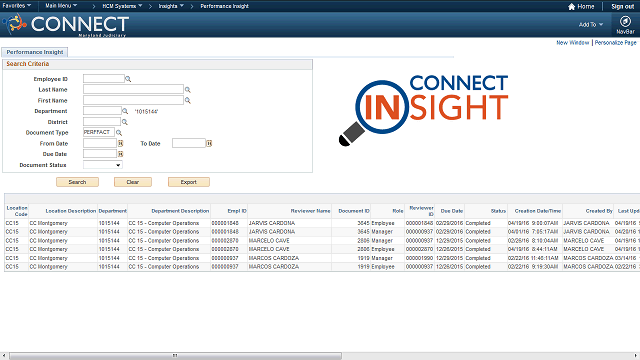
Task: Click the District input field
Action: 102,122
